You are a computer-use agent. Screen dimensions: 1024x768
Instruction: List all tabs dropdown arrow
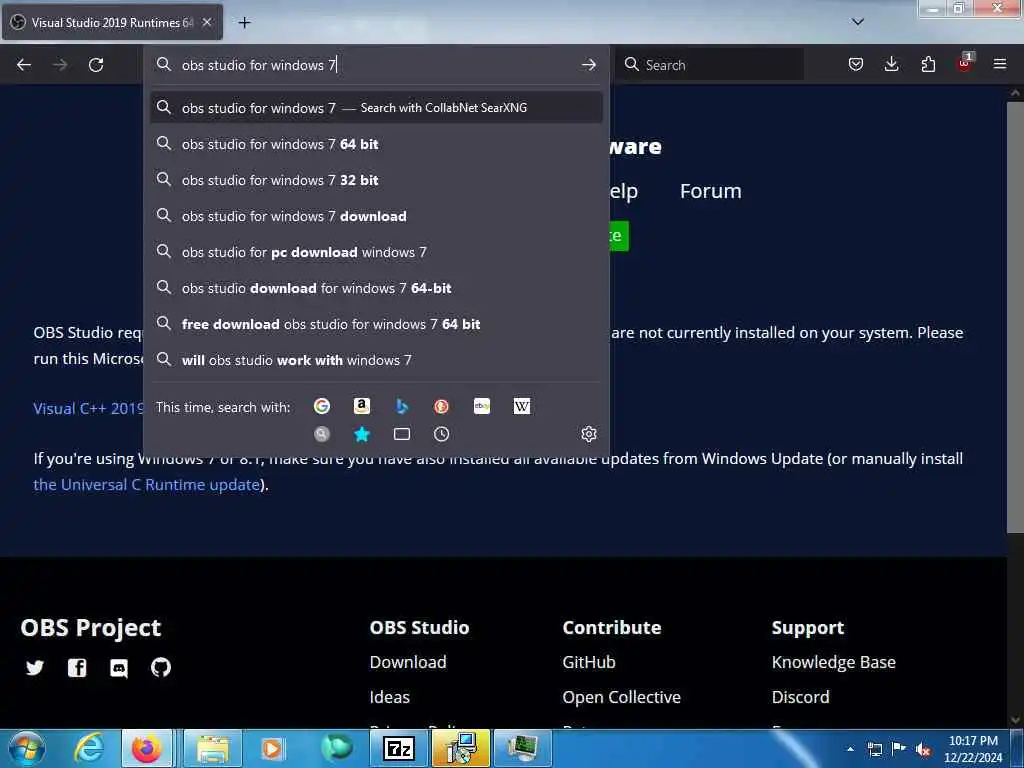[x=858, y=22]
